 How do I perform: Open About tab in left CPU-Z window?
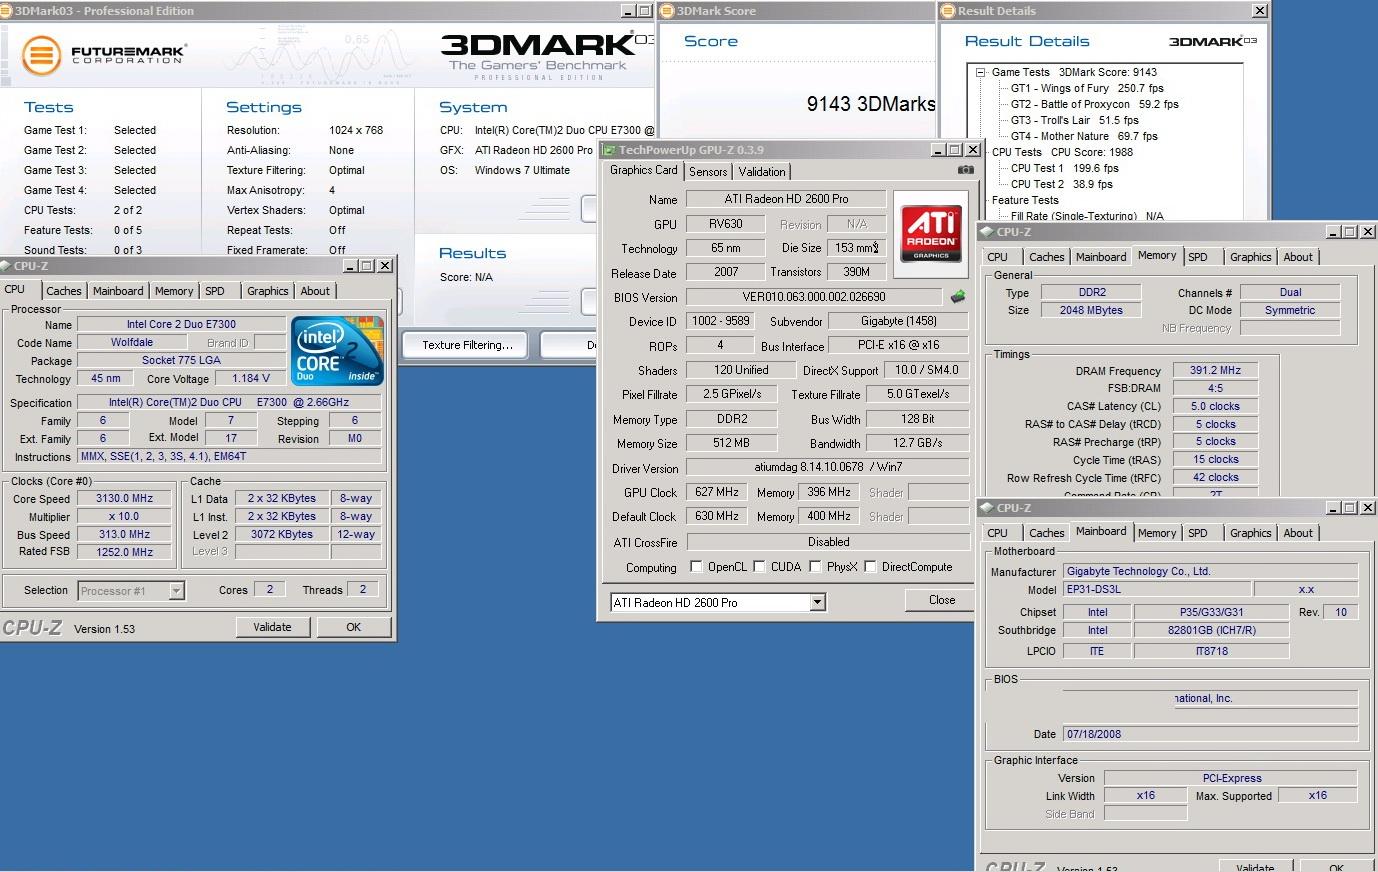click(315, 291)
